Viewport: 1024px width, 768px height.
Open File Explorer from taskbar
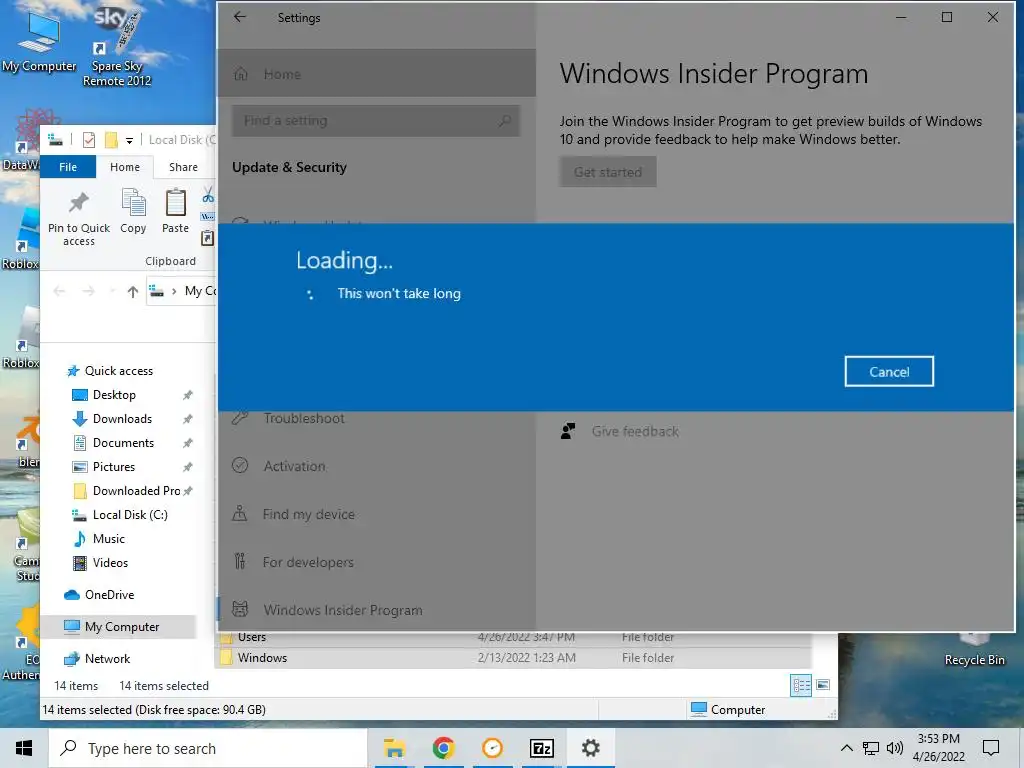click(x=394, y=748)
